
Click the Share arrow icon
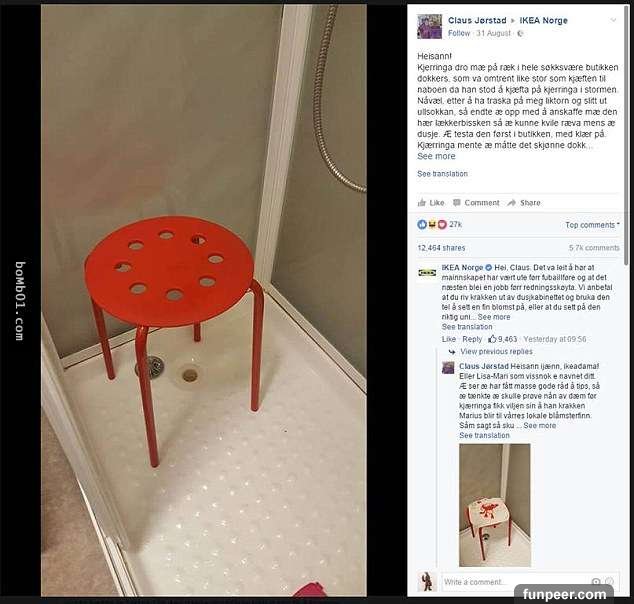click(511, 203)
